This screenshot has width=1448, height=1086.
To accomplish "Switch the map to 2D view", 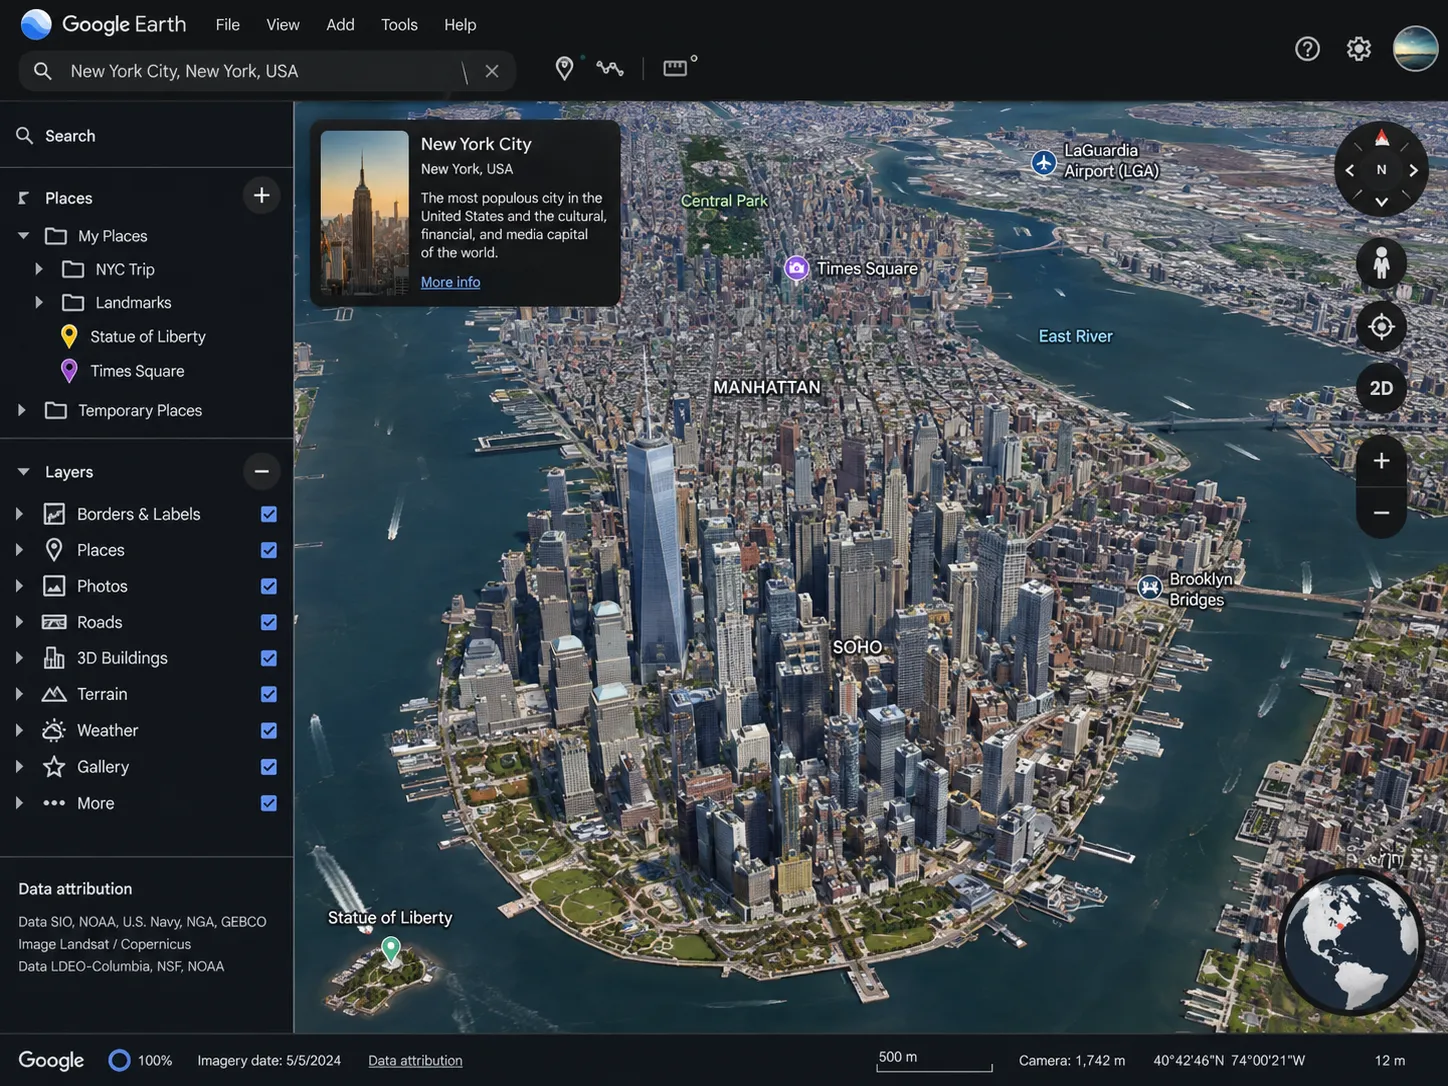I will (1381, 388).
